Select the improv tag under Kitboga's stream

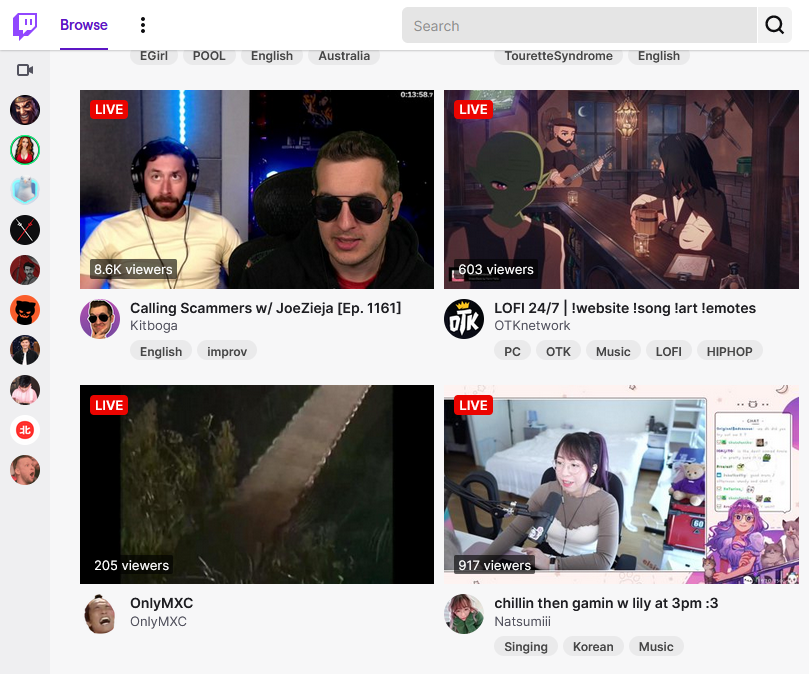point(225,351)
